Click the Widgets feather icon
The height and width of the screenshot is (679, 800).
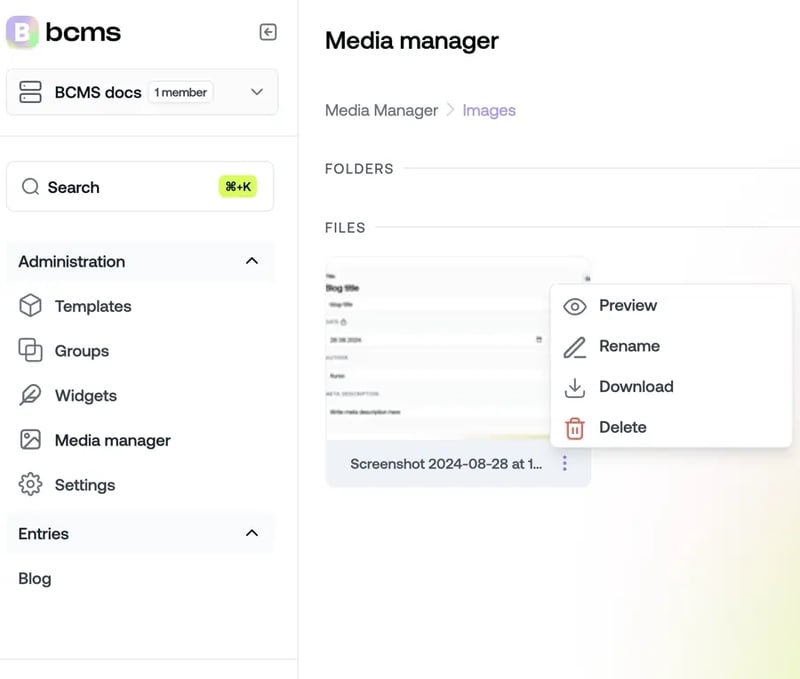point(31,395)
